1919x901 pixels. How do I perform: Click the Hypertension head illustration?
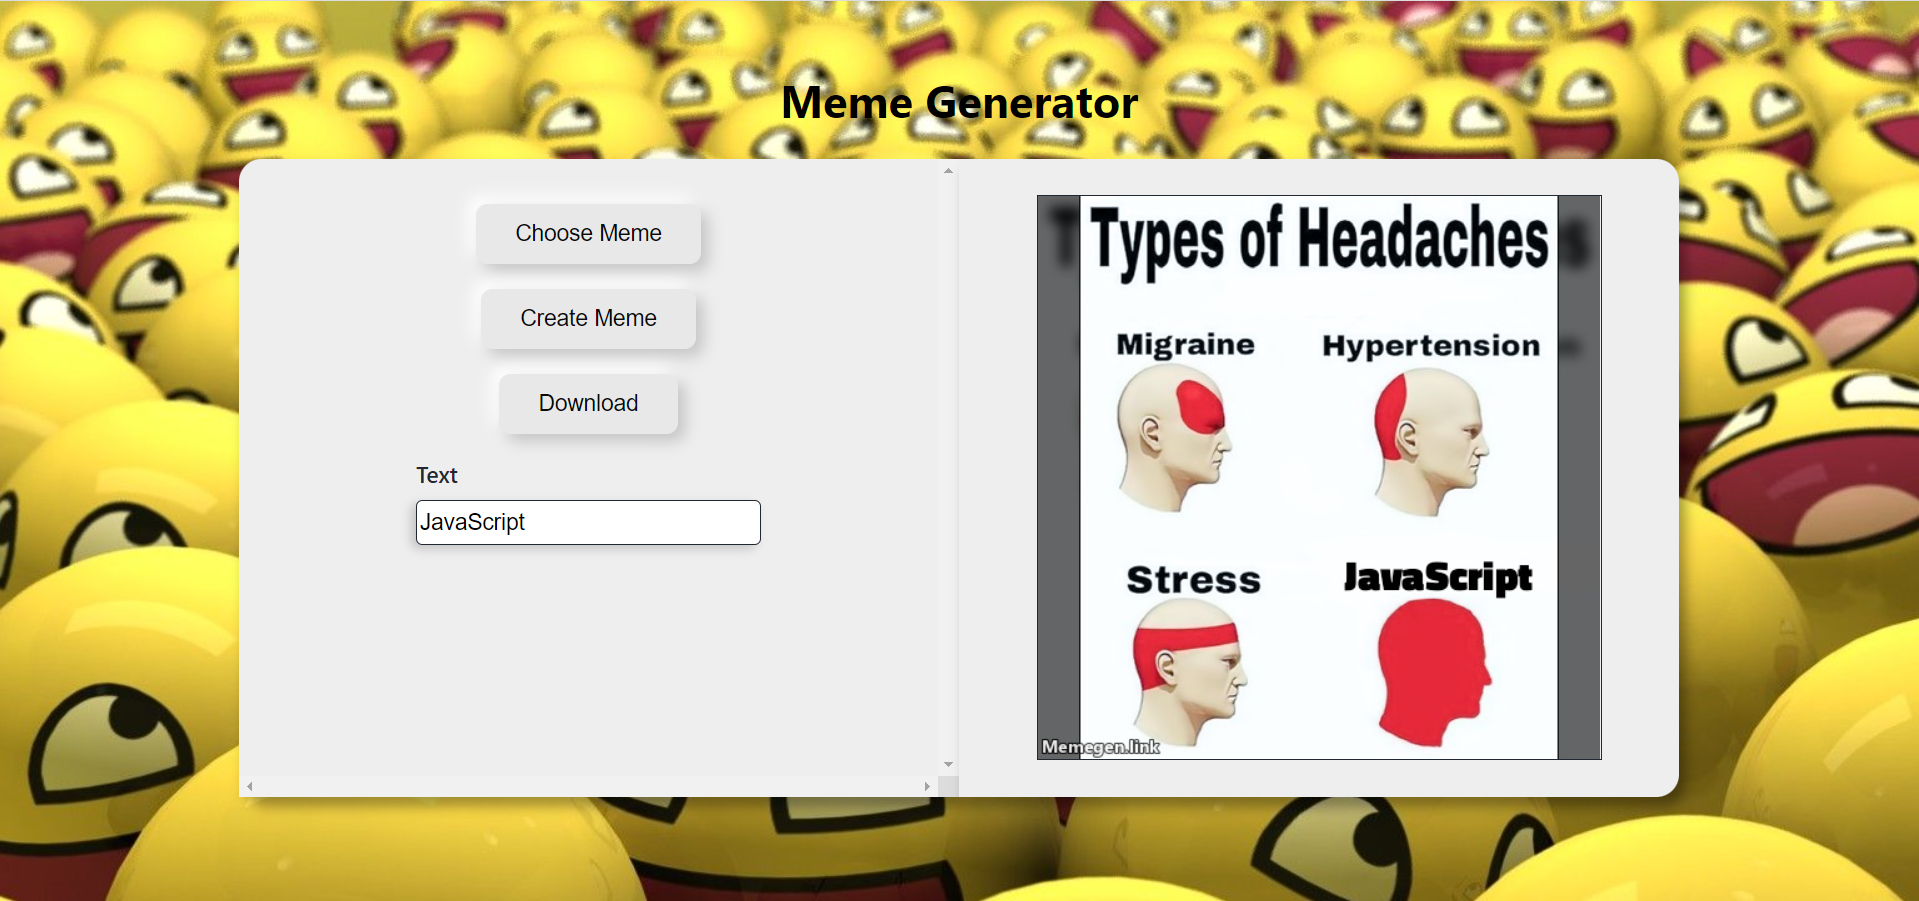click(1429, 438)
